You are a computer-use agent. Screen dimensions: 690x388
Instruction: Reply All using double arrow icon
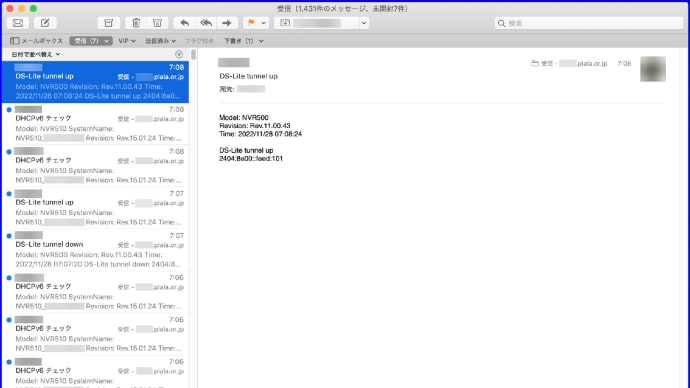206,23
